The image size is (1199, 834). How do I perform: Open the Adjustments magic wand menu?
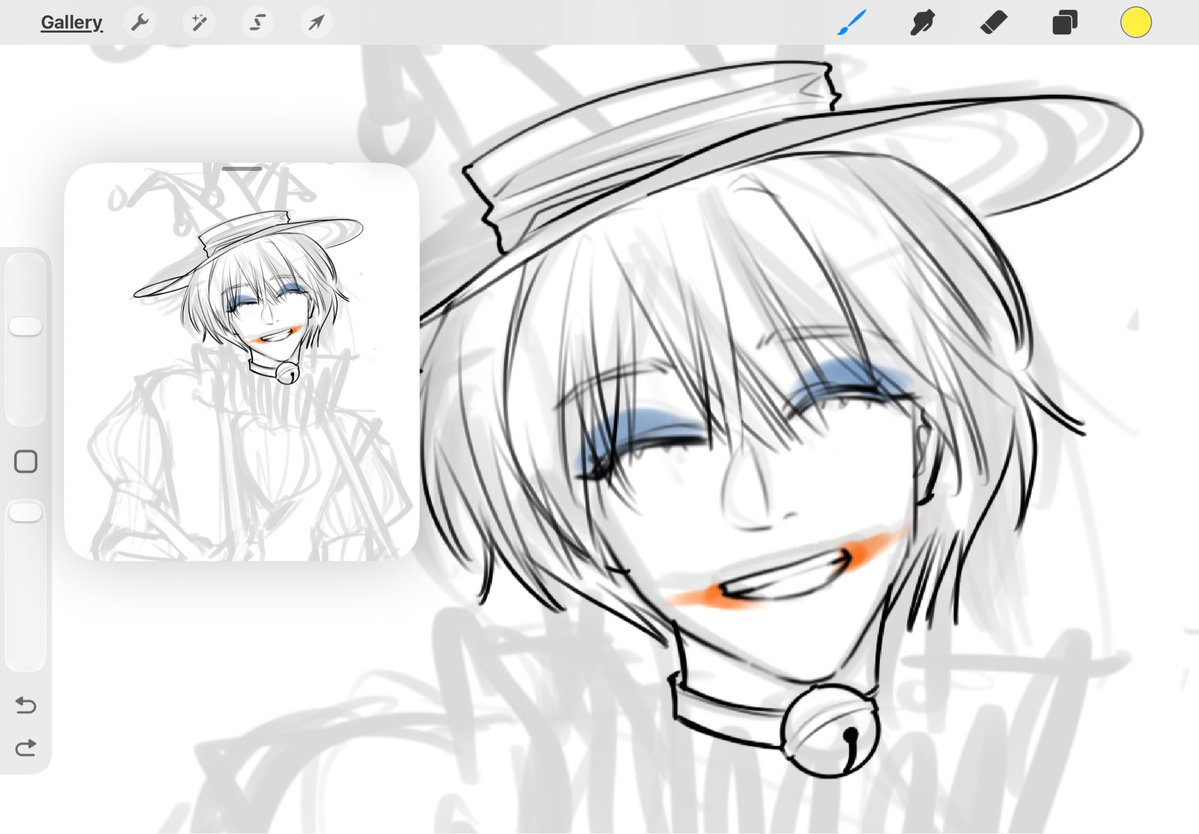pos(199,22)
